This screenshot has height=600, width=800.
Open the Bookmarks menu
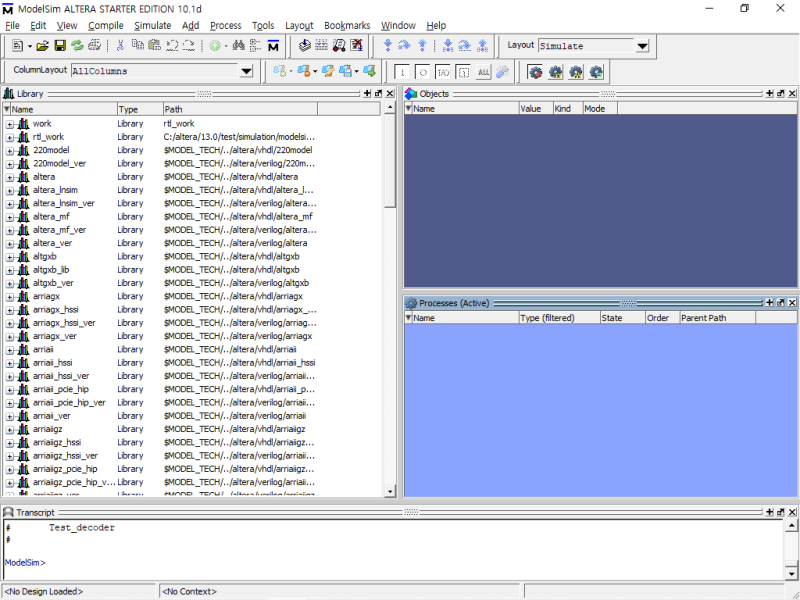point(346,25)
